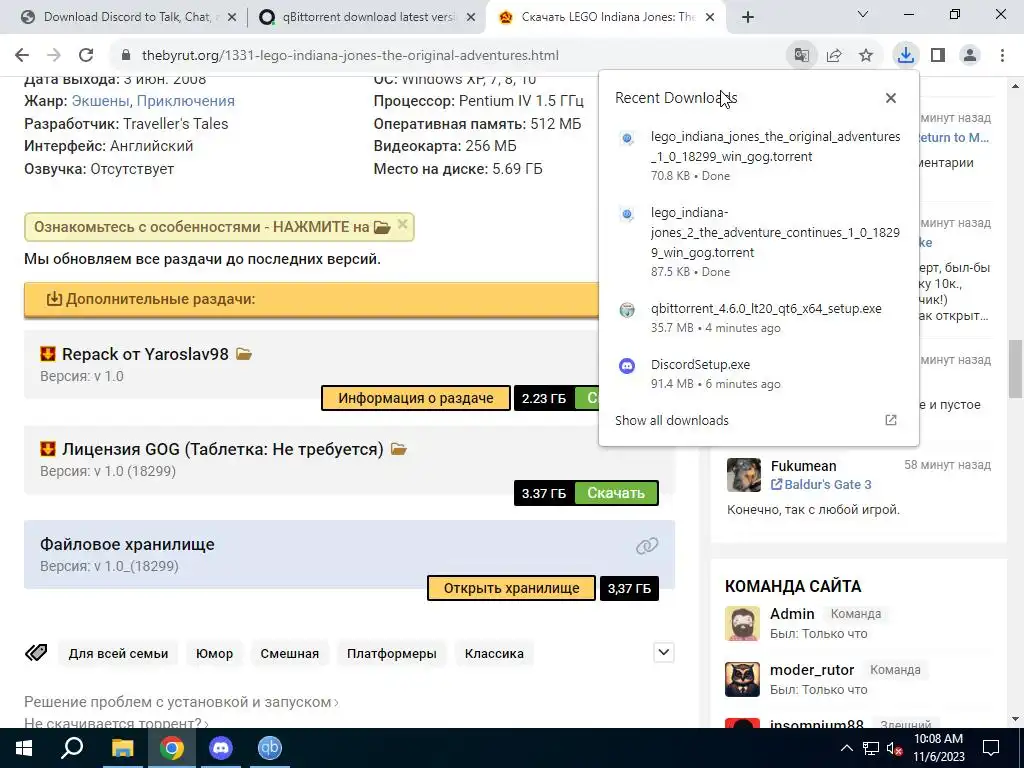Open the DiscordSetup.exe download entry
The width and height of the screenshot is (1024, 768).
pos(759,374)
